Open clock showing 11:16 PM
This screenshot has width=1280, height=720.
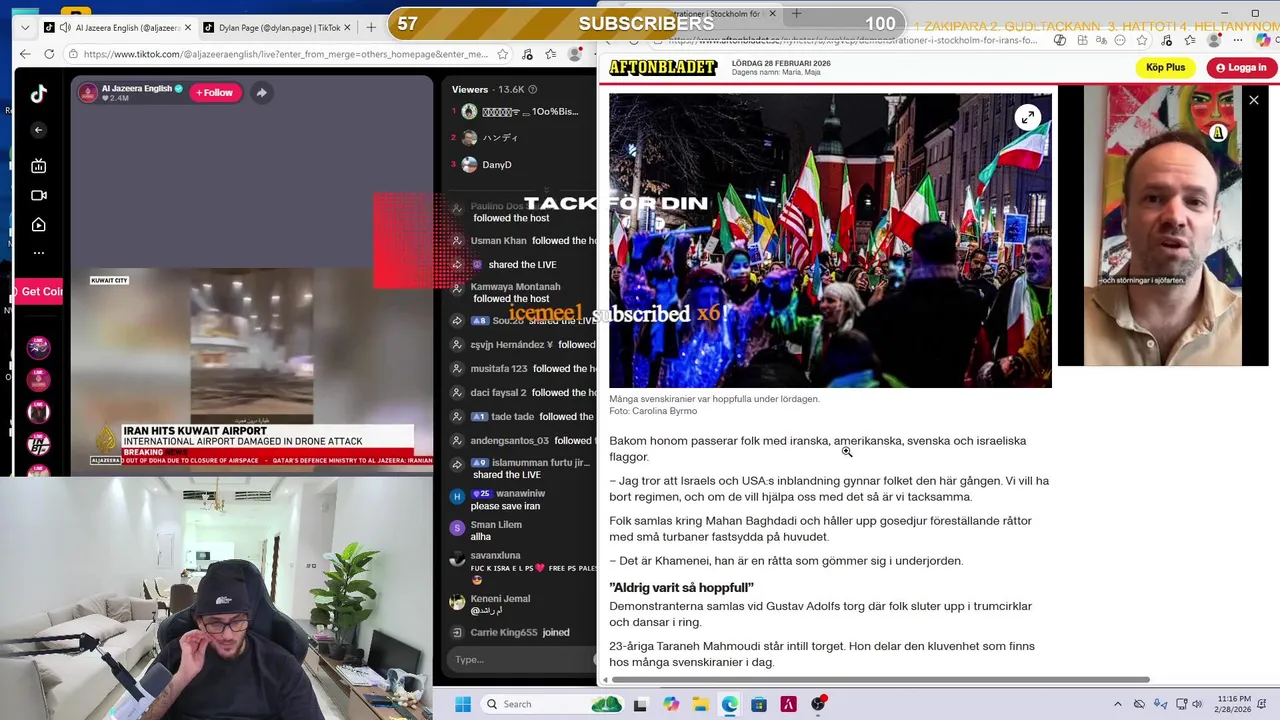(1235, 704)
